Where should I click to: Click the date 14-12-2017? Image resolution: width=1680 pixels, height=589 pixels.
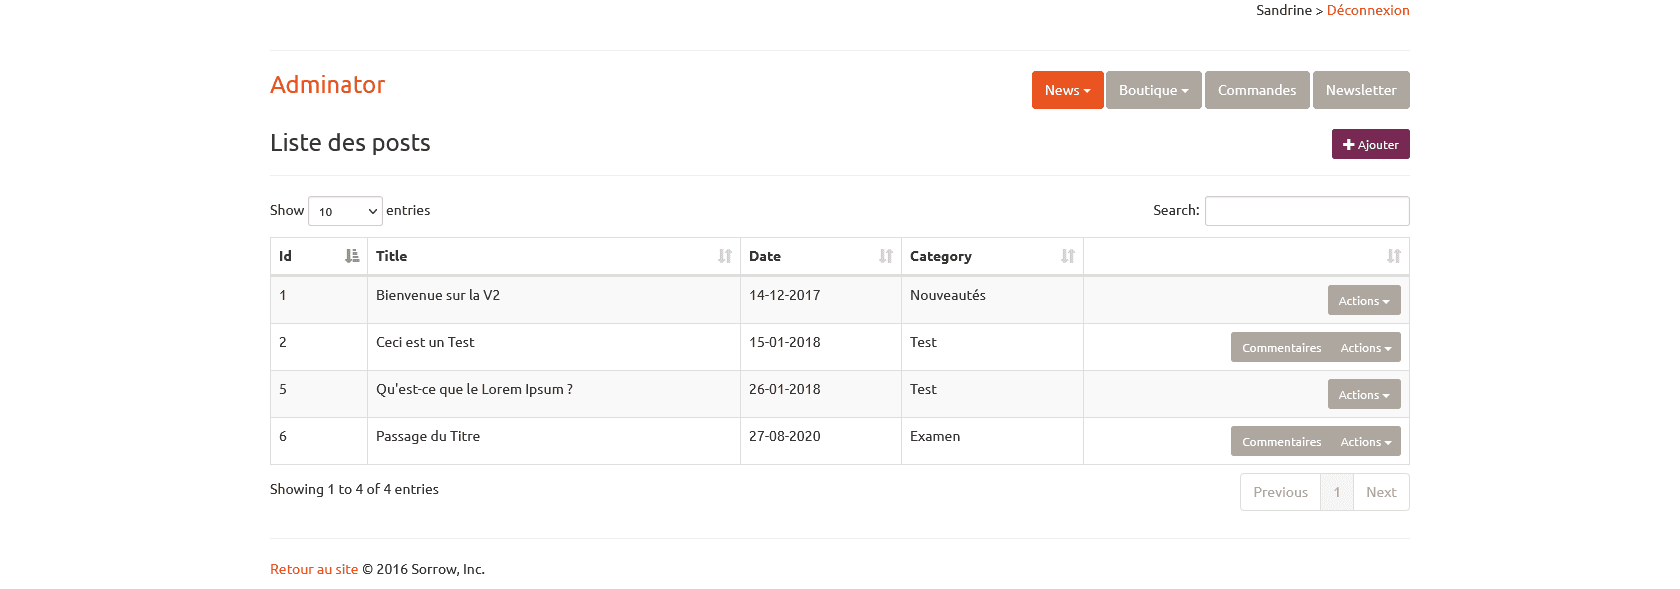(x=784, y=295)
